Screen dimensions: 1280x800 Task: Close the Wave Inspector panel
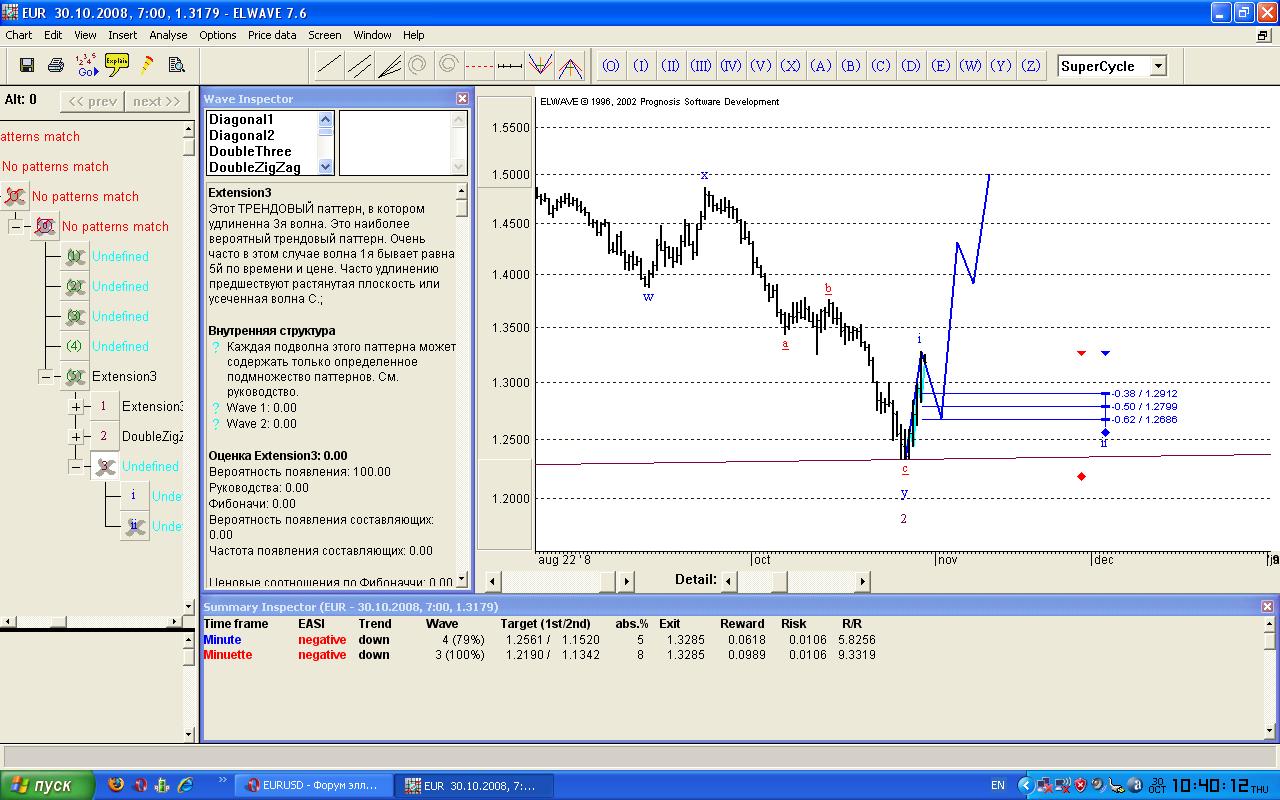(x=462, y=99)
